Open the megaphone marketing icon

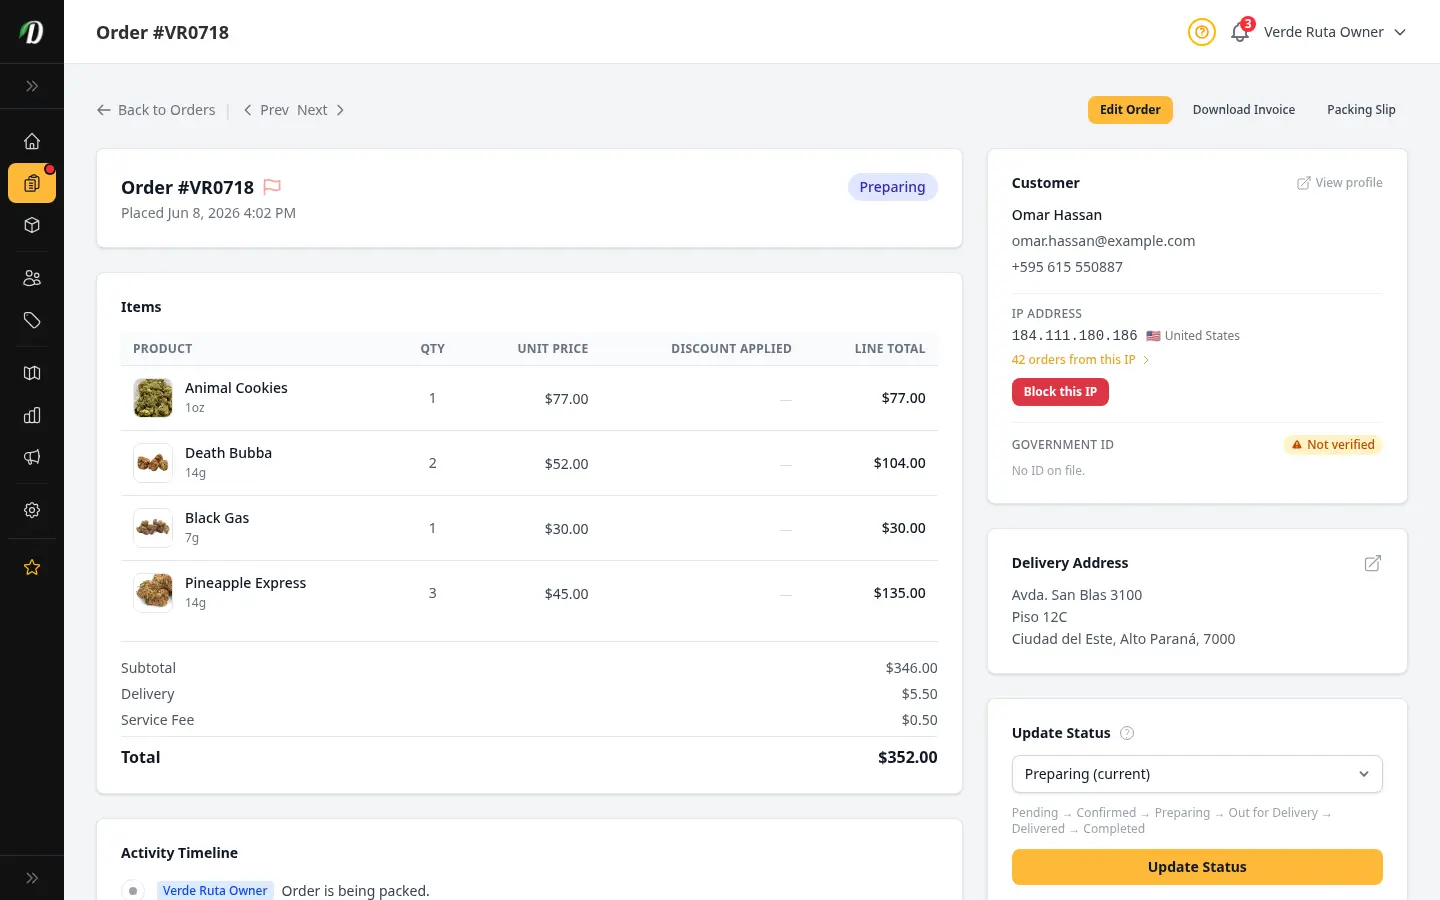click(x=32, y=457)
